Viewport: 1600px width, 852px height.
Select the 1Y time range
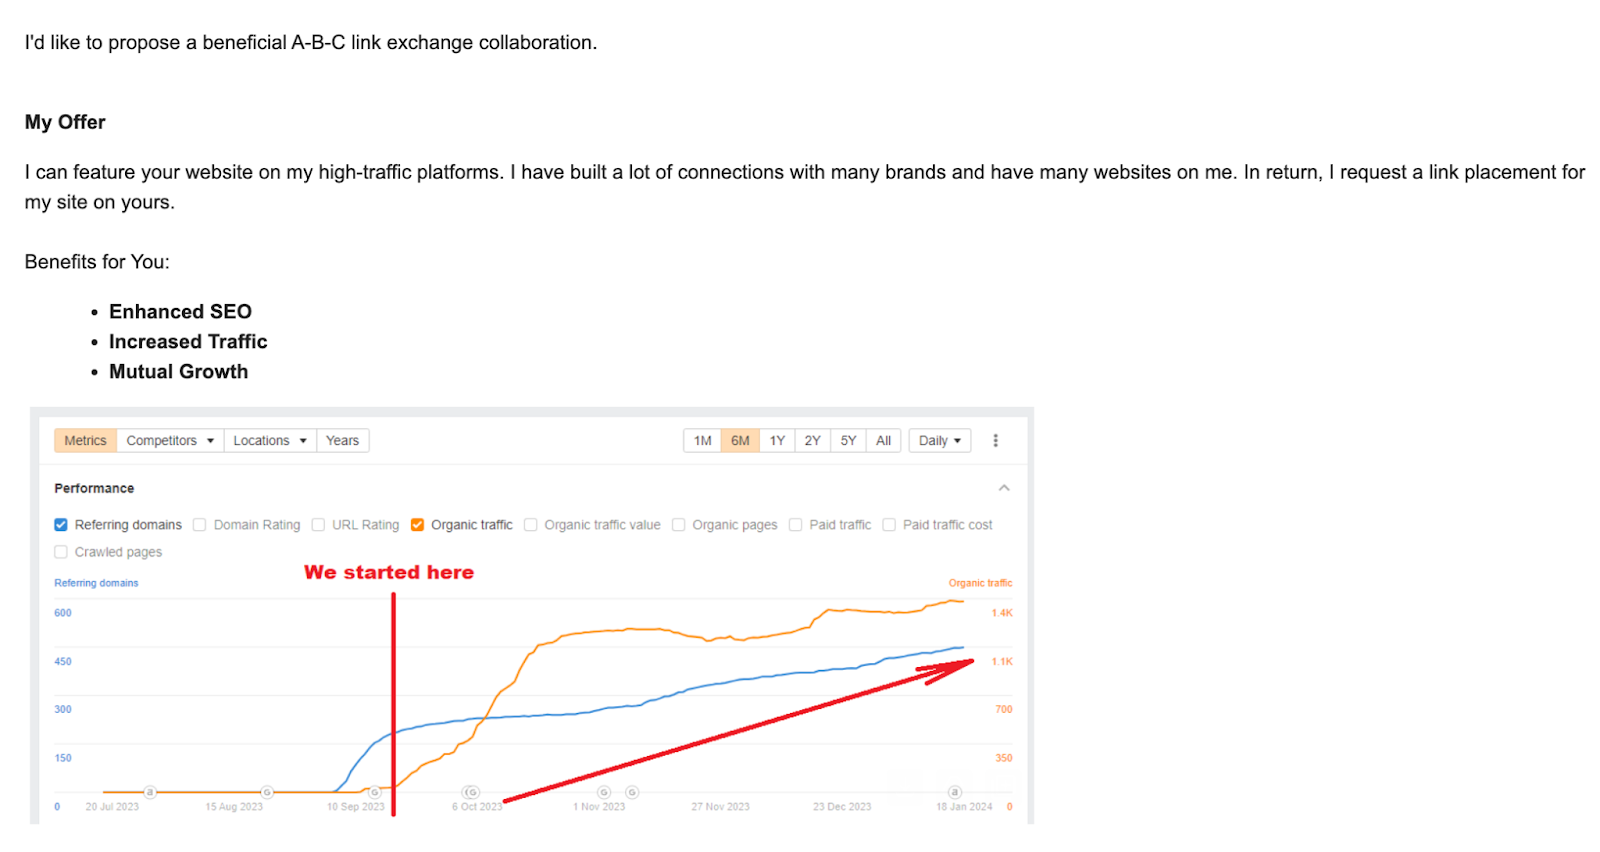(777, 441)
